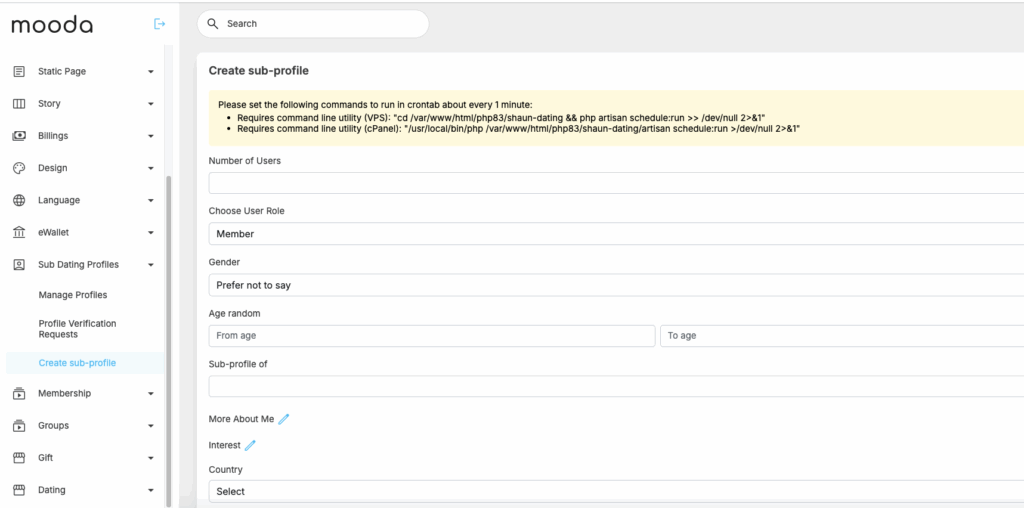Click the Gift sidebar icon

coord(19,458)
